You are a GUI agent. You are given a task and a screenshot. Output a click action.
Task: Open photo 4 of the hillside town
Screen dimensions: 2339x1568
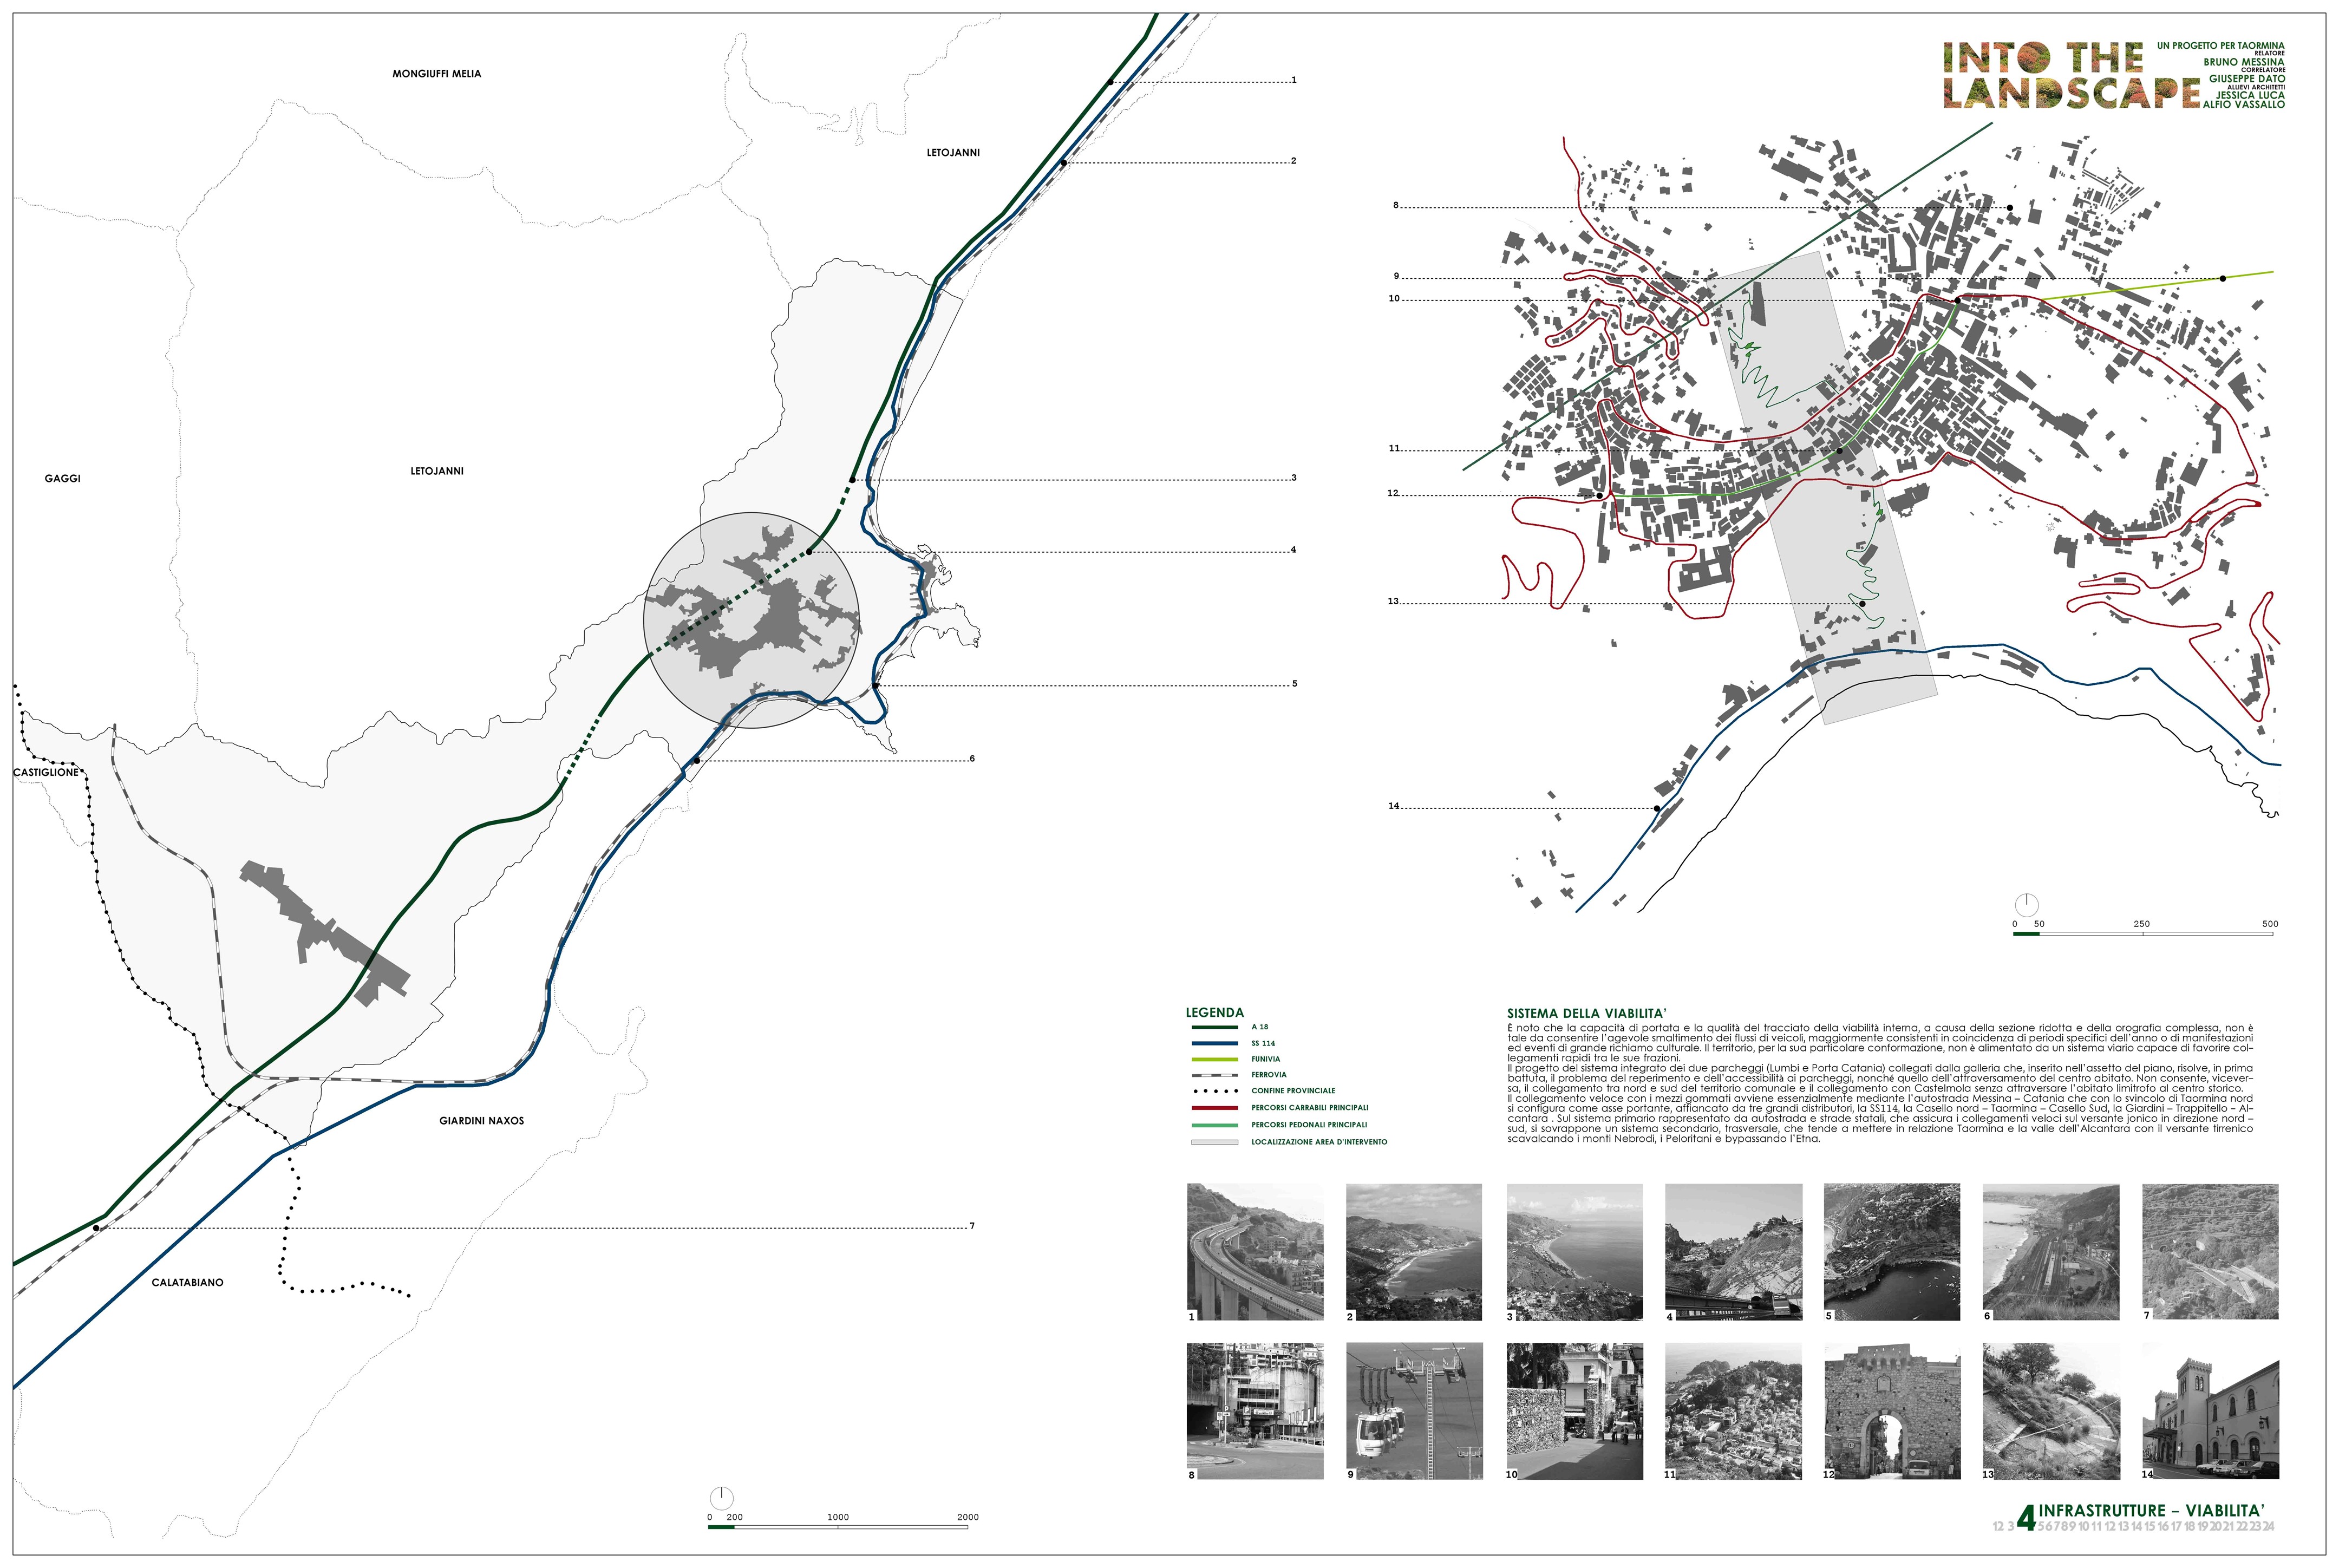[1733, 1252]
